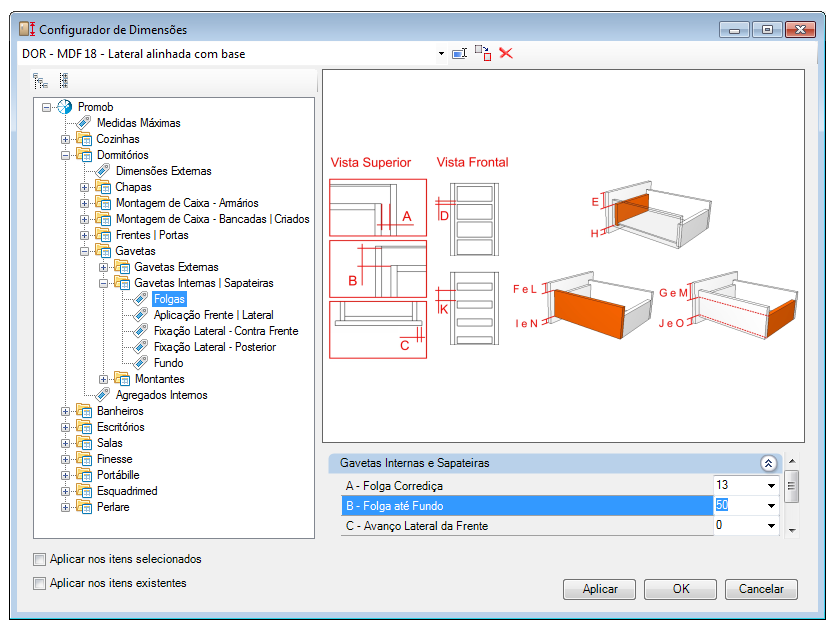Click the Gavetas folder icon

click(103, 251)
